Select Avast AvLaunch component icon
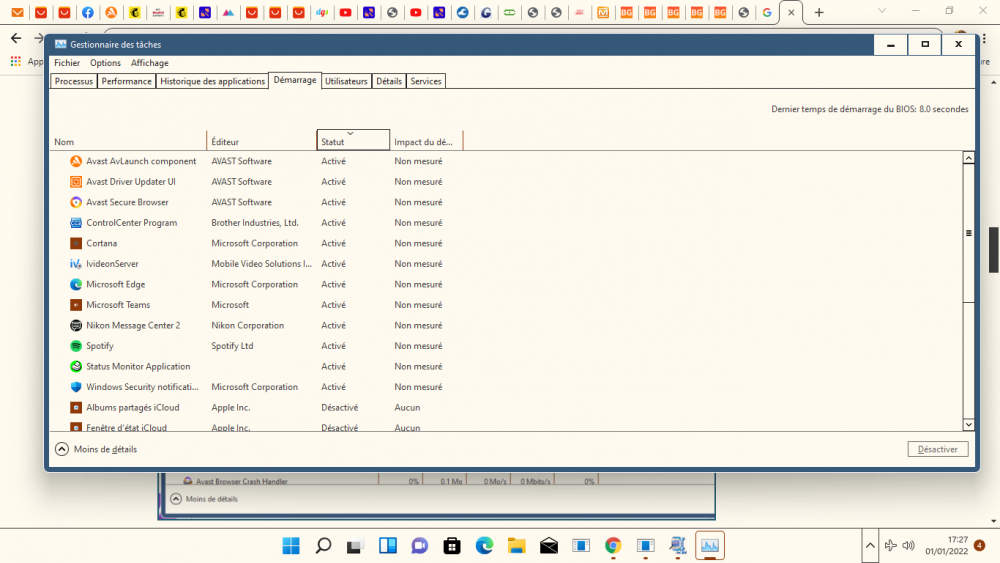This screenshot has height=563, width=1000. click(76, 161)
